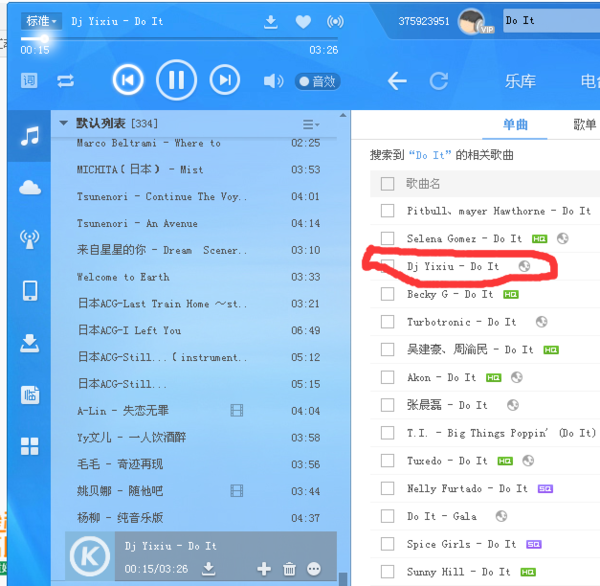Favorite the playing song with heart icon
The image size is (600, 586).
303,22
